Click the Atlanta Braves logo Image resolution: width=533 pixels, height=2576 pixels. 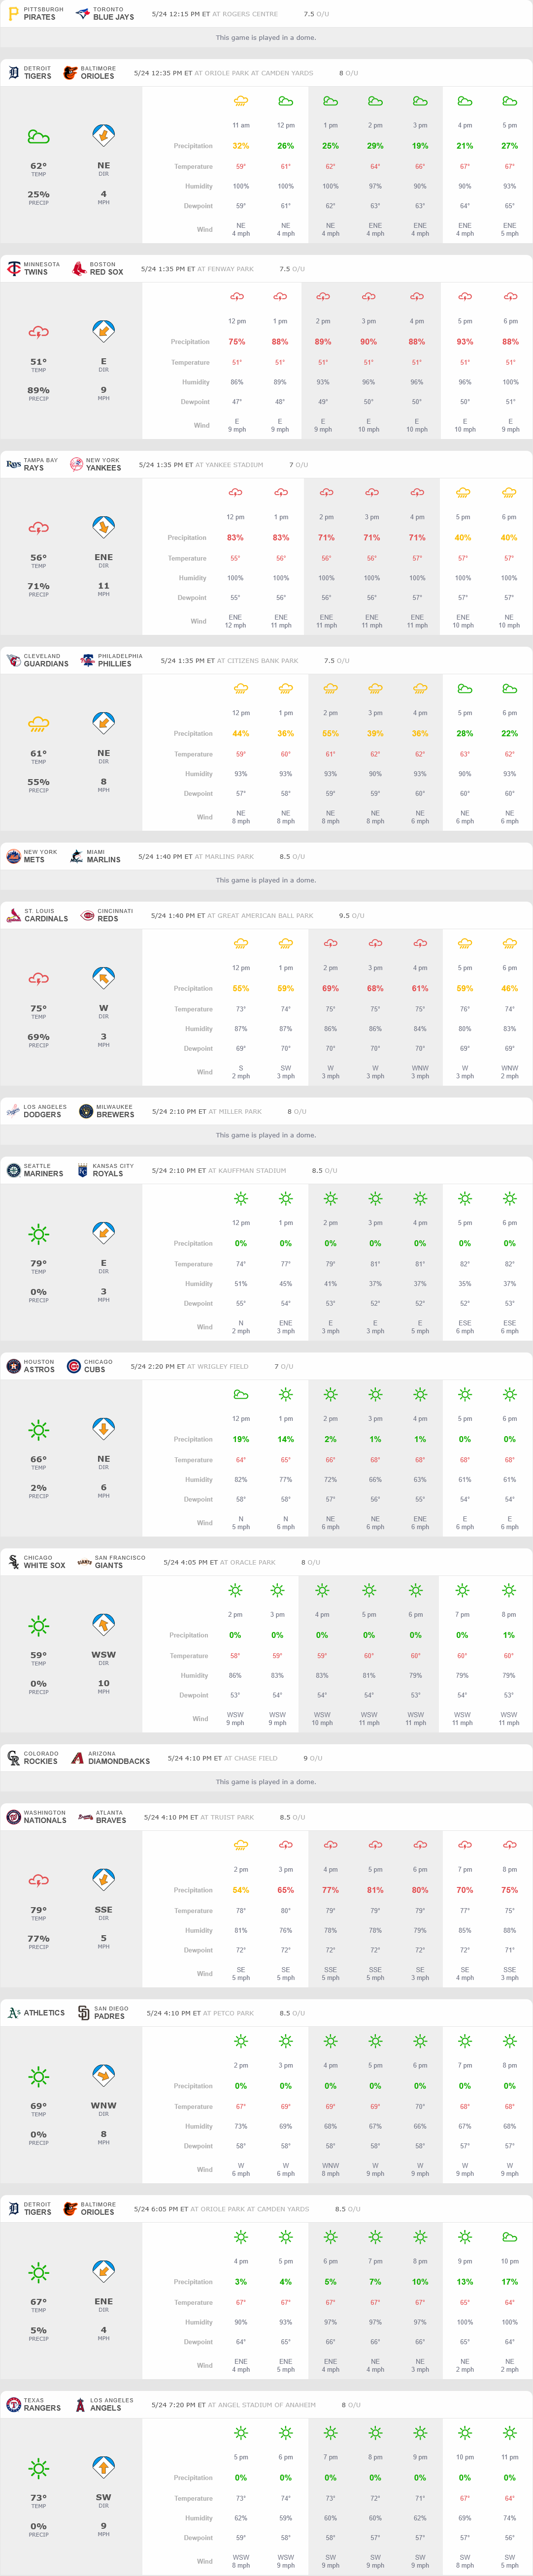(85, 1818)
